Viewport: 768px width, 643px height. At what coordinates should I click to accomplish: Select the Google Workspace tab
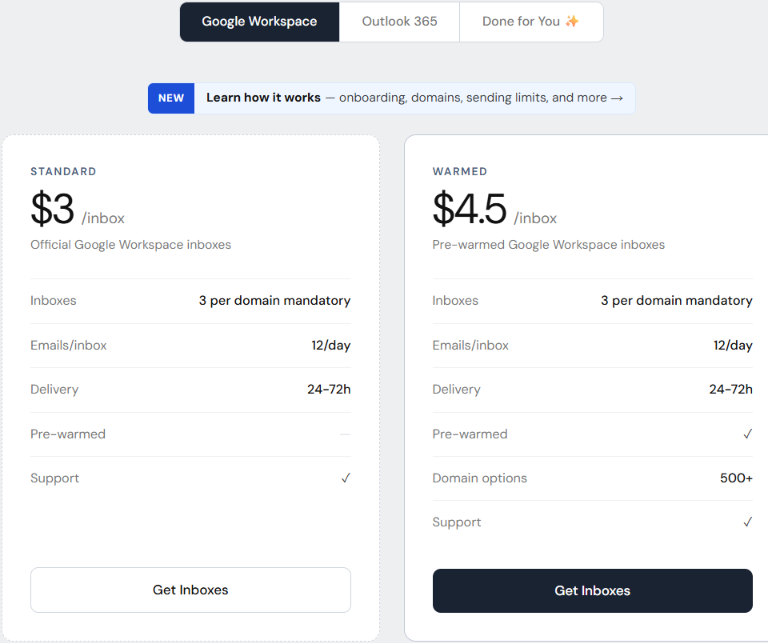click(259, 22)
